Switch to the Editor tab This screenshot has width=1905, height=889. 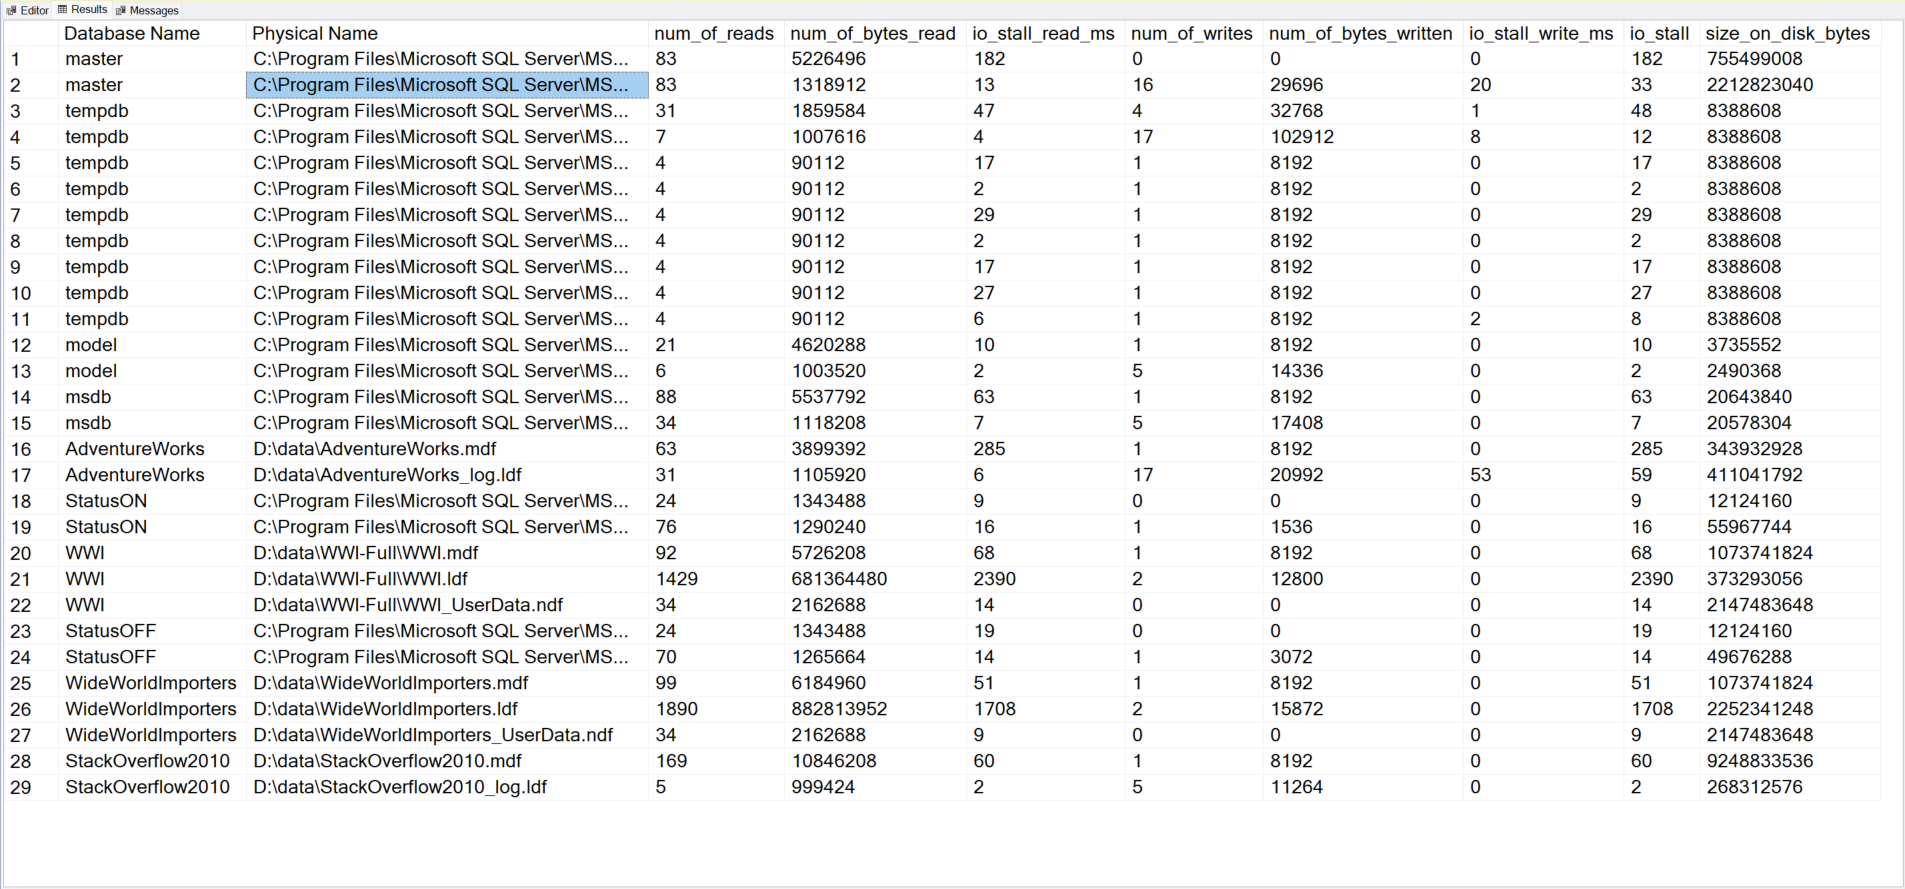pyautogui.click(x=28, y=10)
